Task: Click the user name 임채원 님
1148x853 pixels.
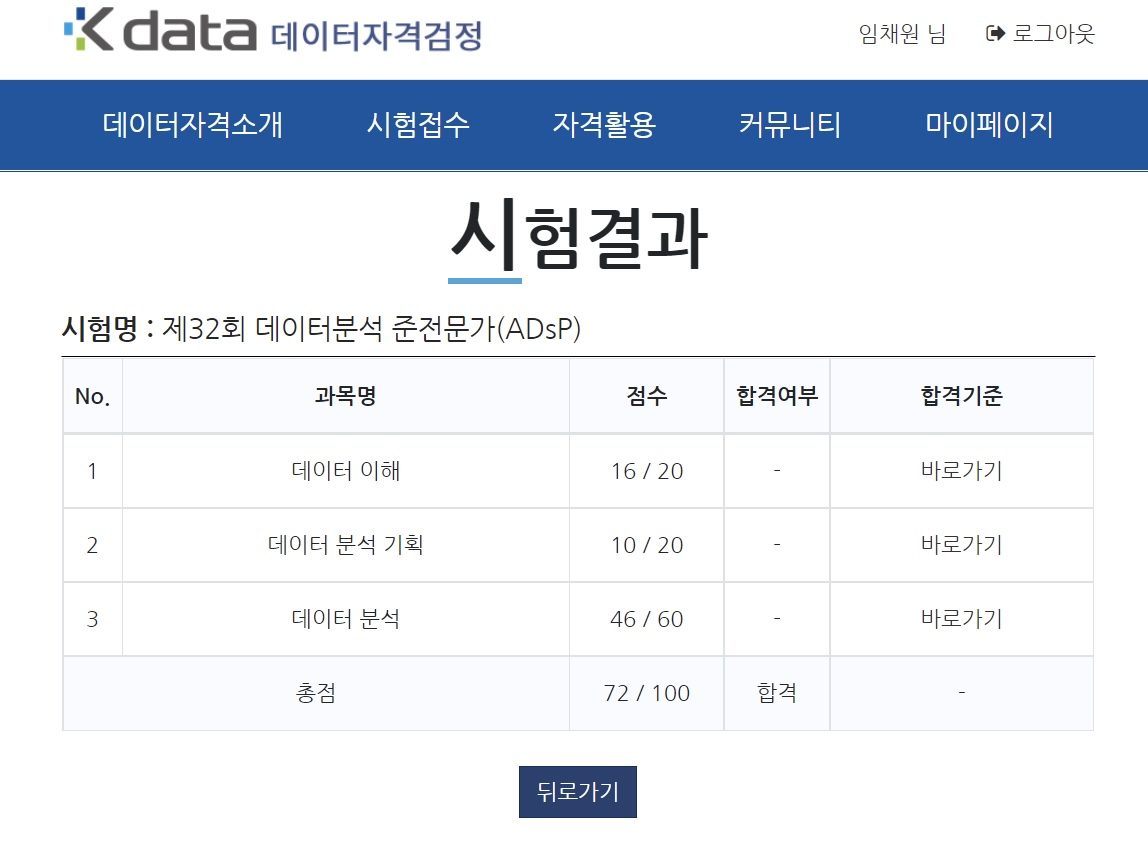Action: pyautogui.click(x=903, y=33)
